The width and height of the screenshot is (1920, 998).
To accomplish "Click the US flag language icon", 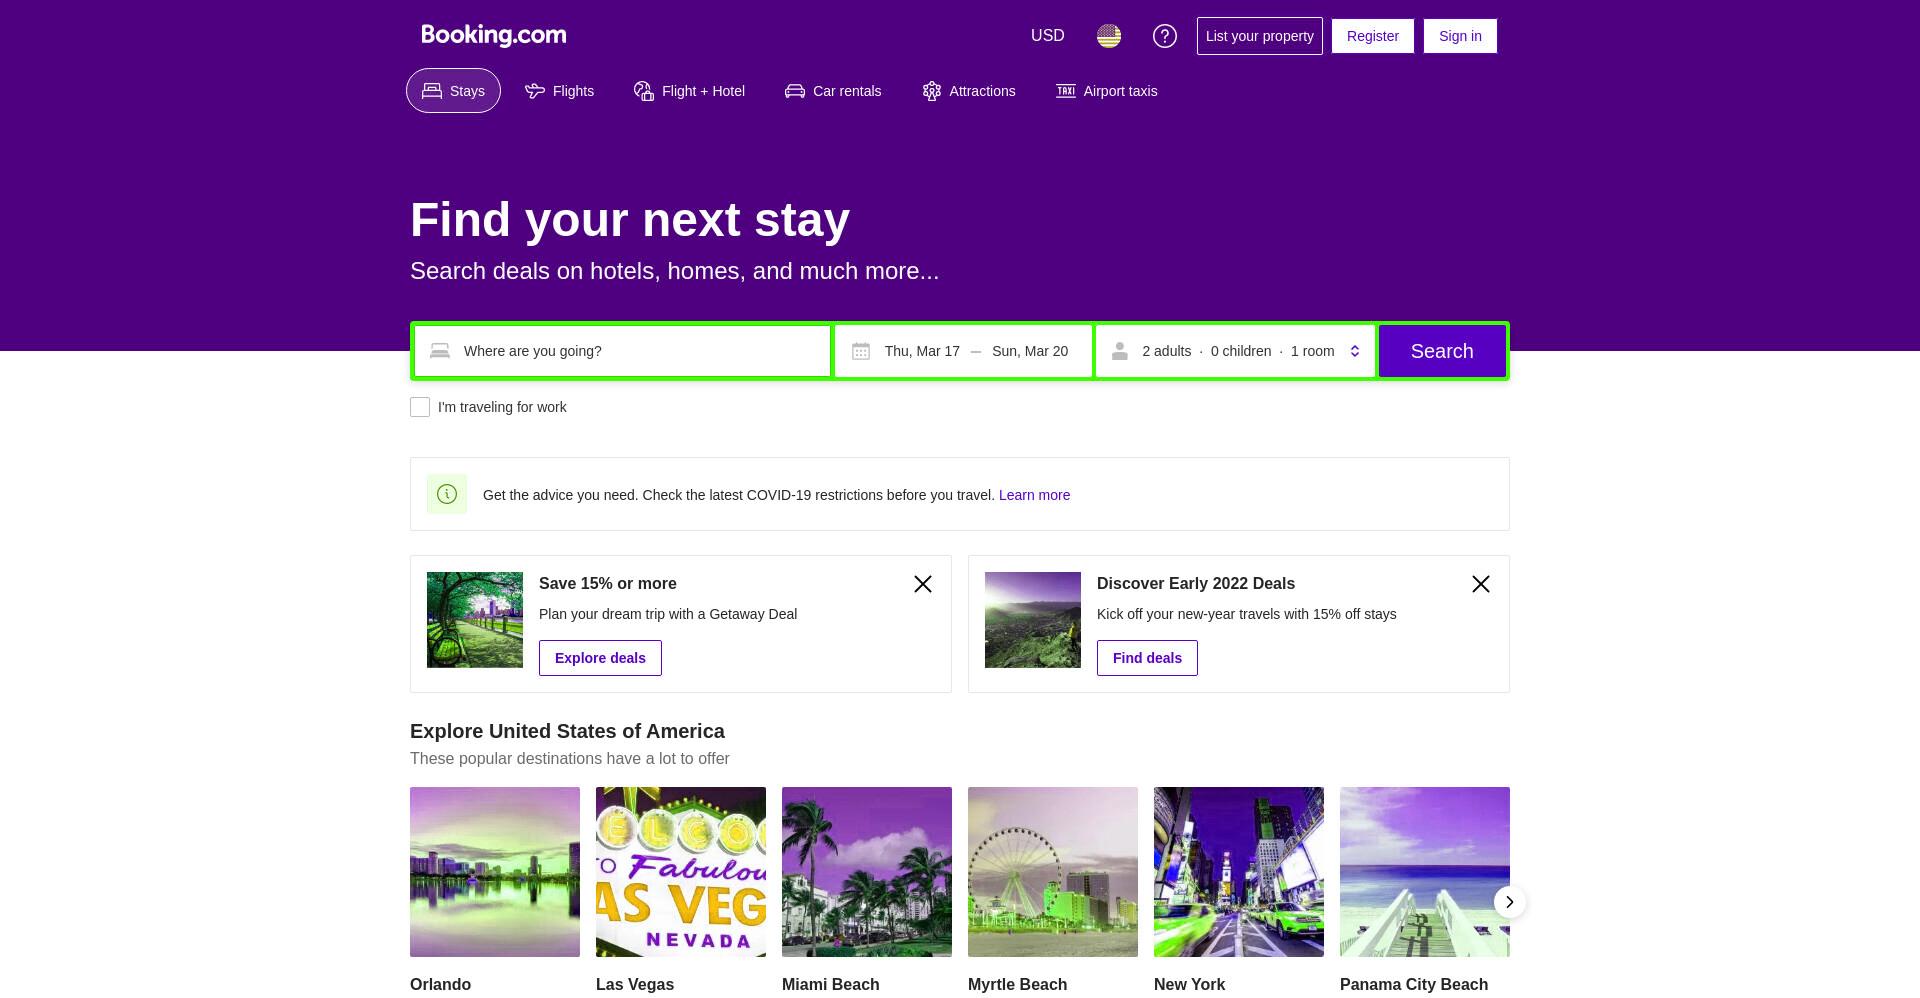I will 1109,36.
